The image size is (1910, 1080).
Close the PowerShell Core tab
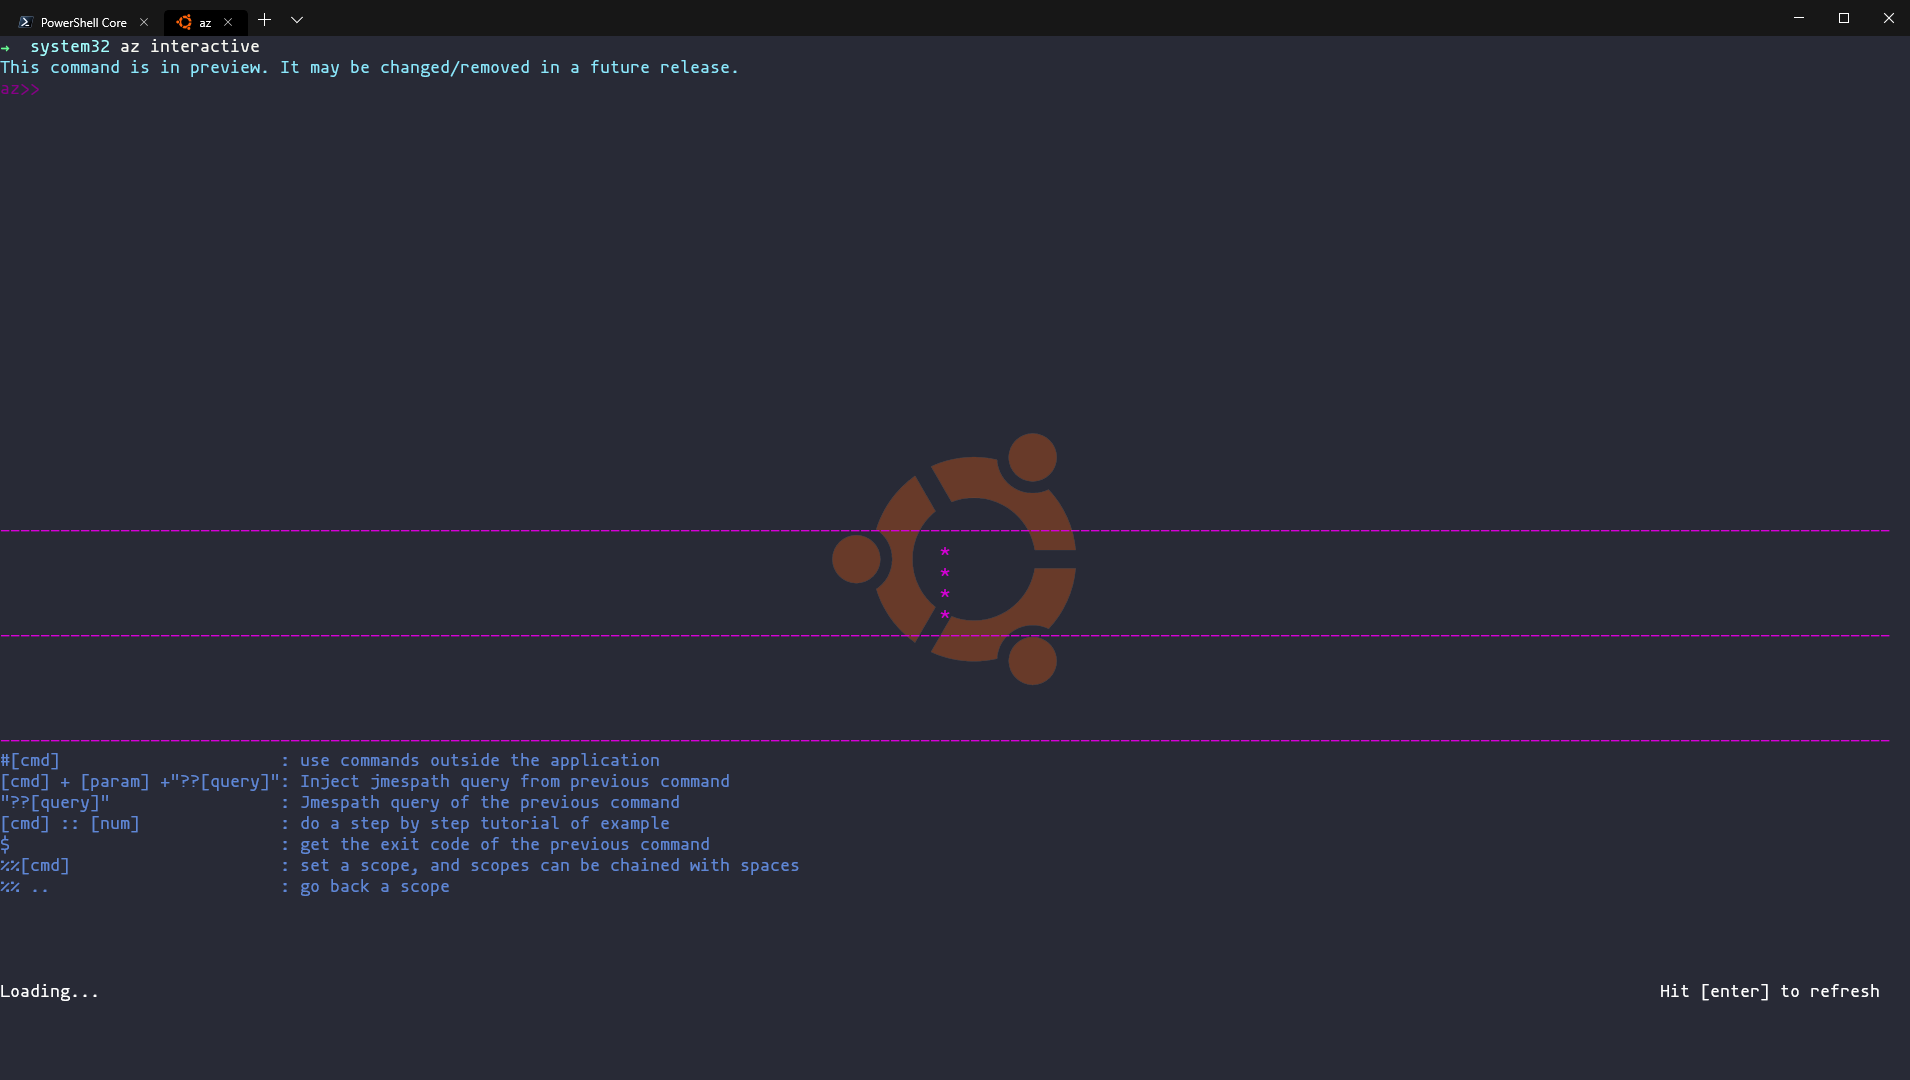click(x=144, y=22)
